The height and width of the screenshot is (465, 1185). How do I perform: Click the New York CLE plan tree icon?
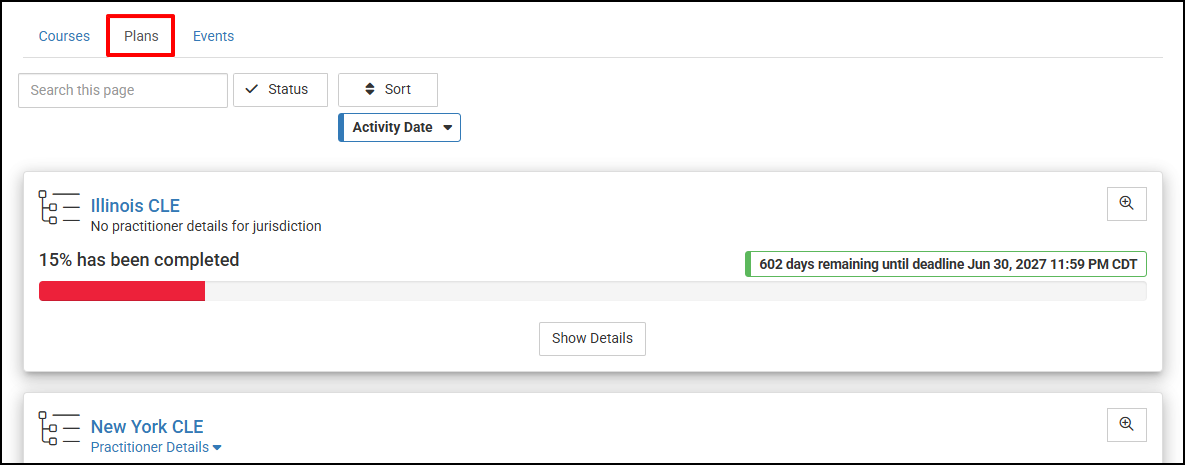coord(58,428)
